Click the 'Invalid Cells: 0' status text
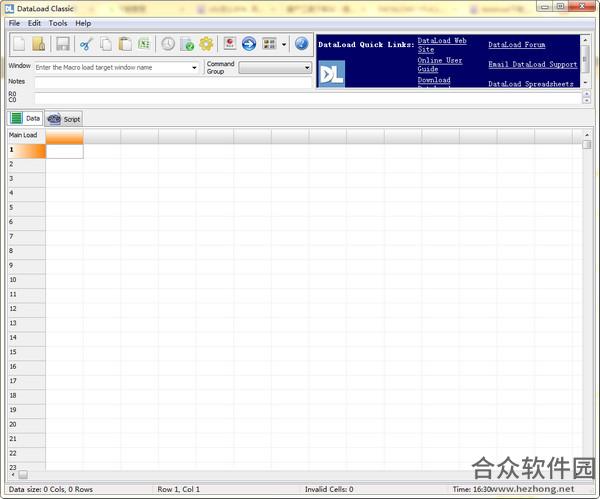This screenshot has height=499, width=600. [329, 489]
